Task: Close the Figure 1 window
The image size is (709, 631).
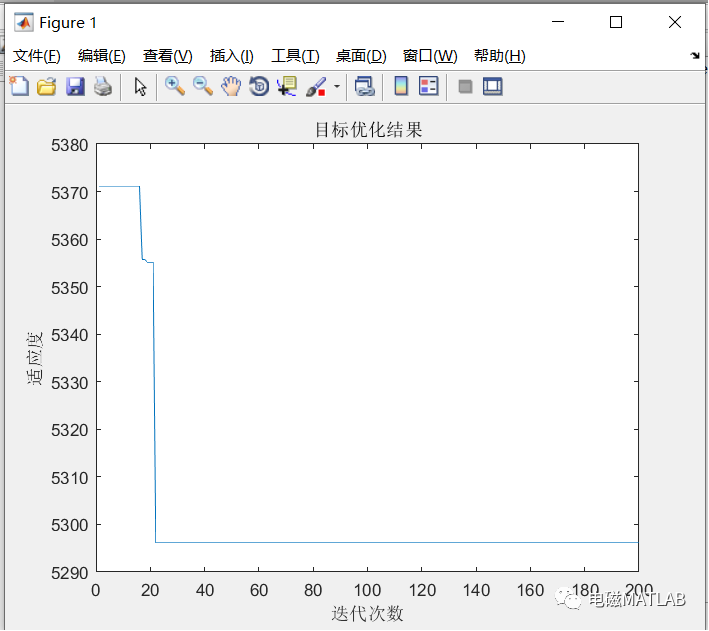Action: 675,22
